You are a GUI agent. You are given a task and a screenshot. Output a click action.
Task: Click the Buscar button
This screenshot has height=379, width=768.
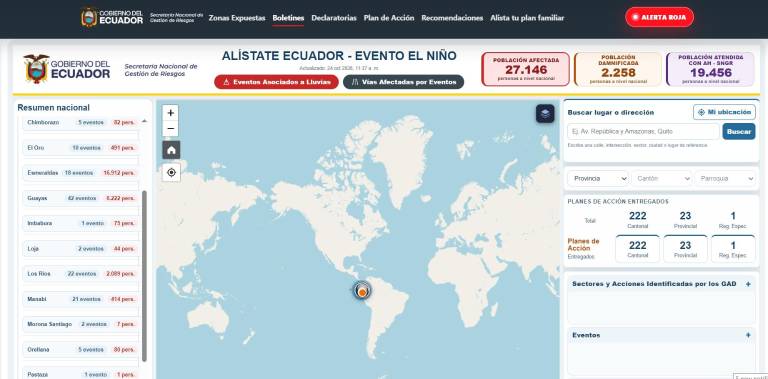pyautogui.click(x=739, y=132)
